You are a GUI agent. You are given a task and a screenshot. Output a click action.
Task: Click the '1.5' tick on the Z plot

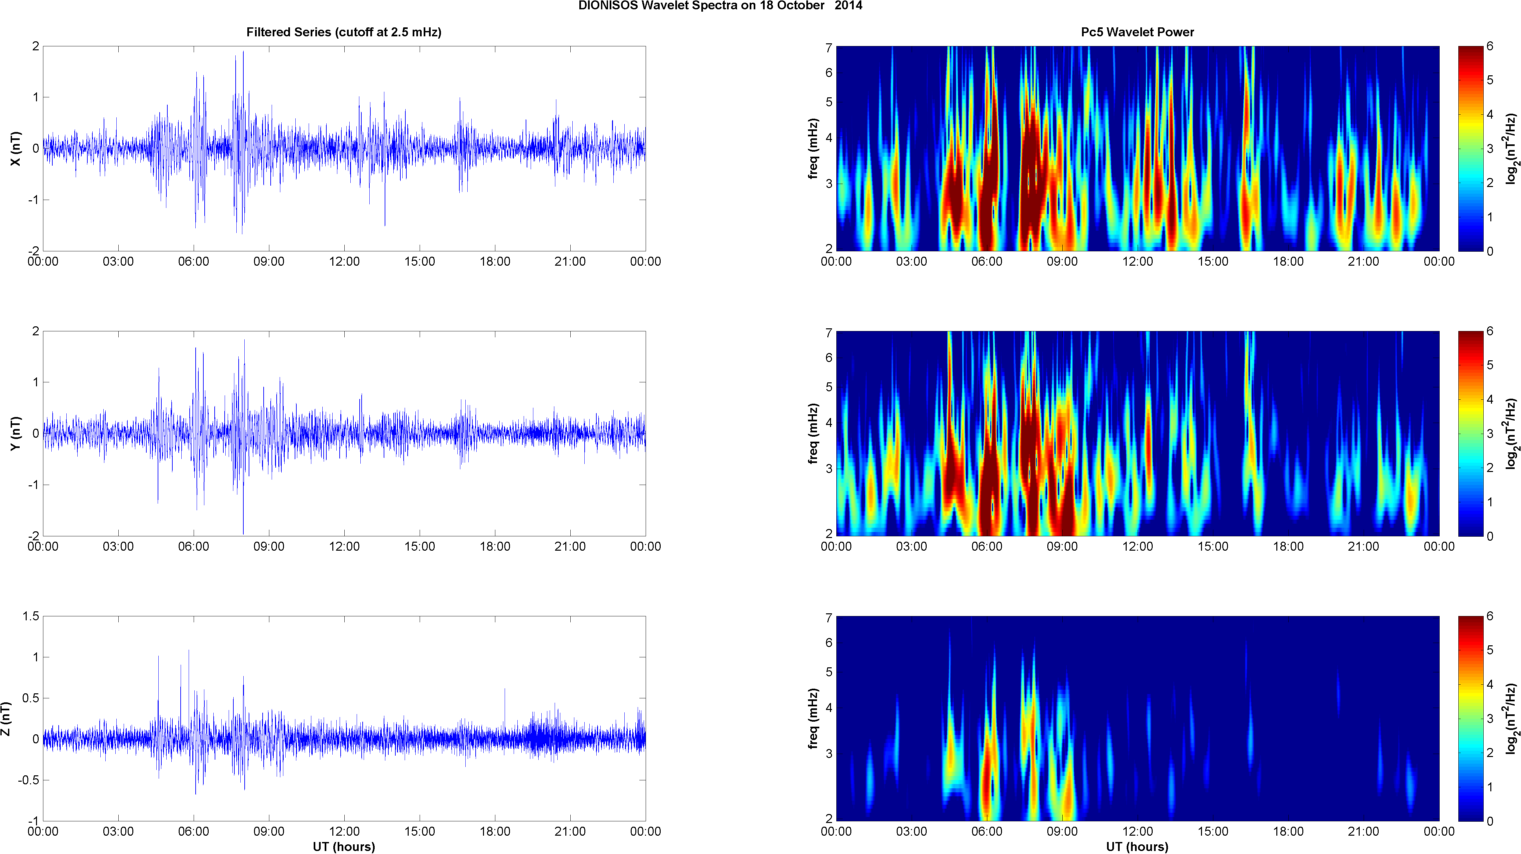pos(31,617)
